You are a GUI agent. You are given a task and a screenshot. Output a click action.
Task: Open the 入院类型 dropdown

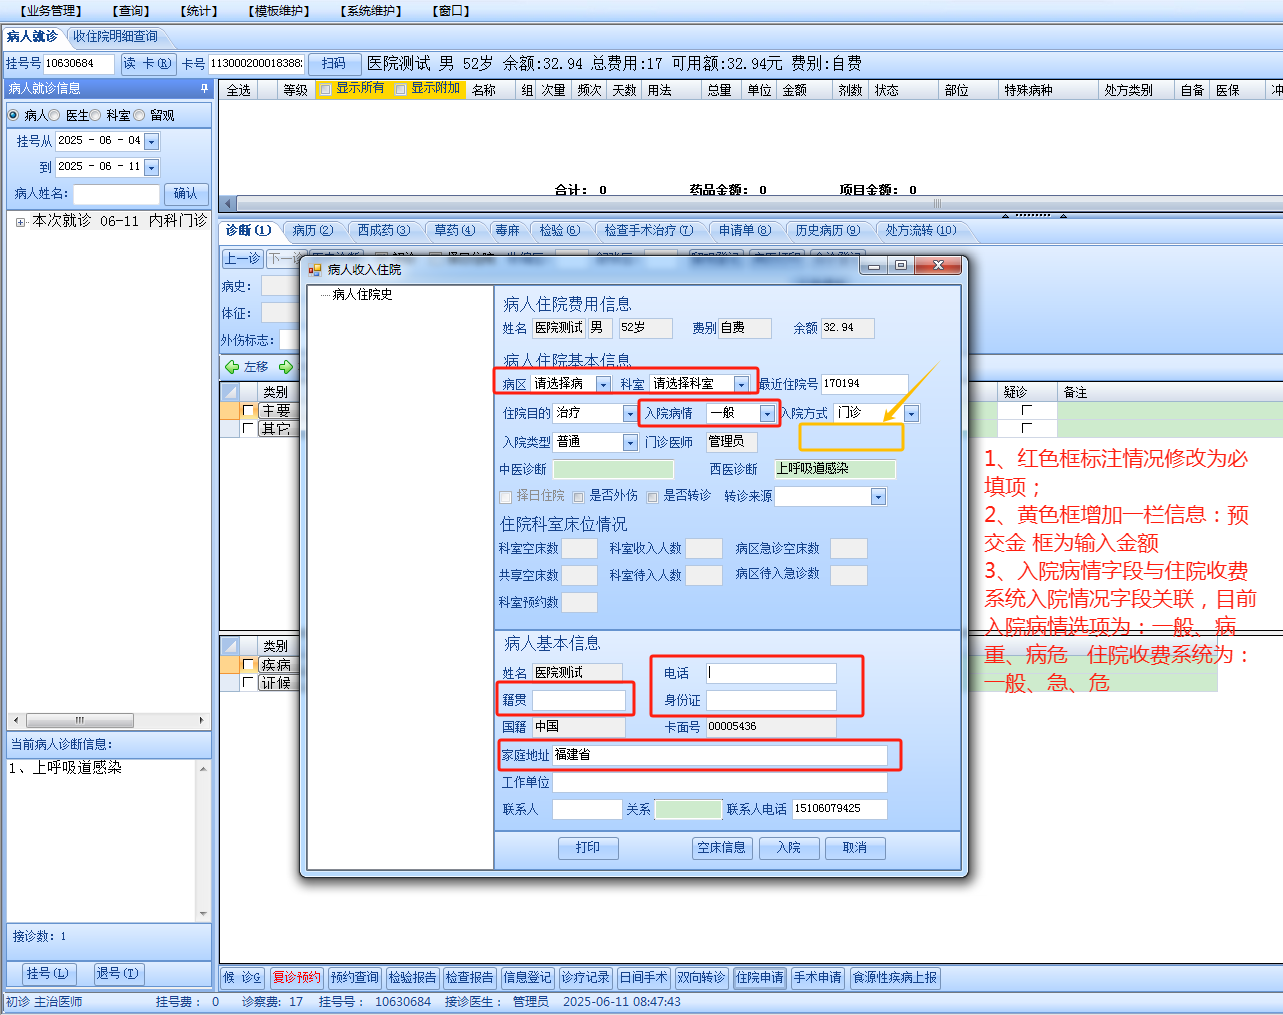[x=629, y=442]
